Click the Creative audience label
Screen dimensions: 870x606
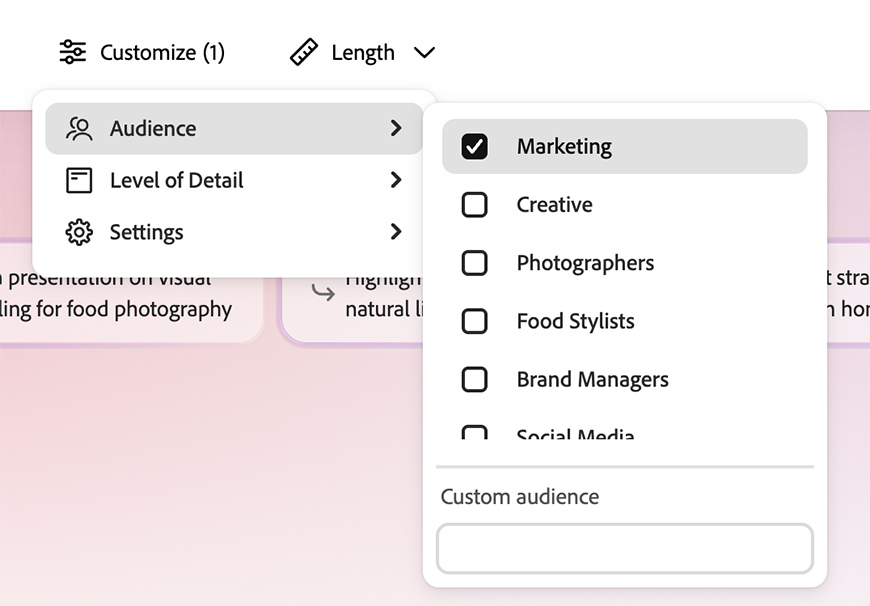554,205
